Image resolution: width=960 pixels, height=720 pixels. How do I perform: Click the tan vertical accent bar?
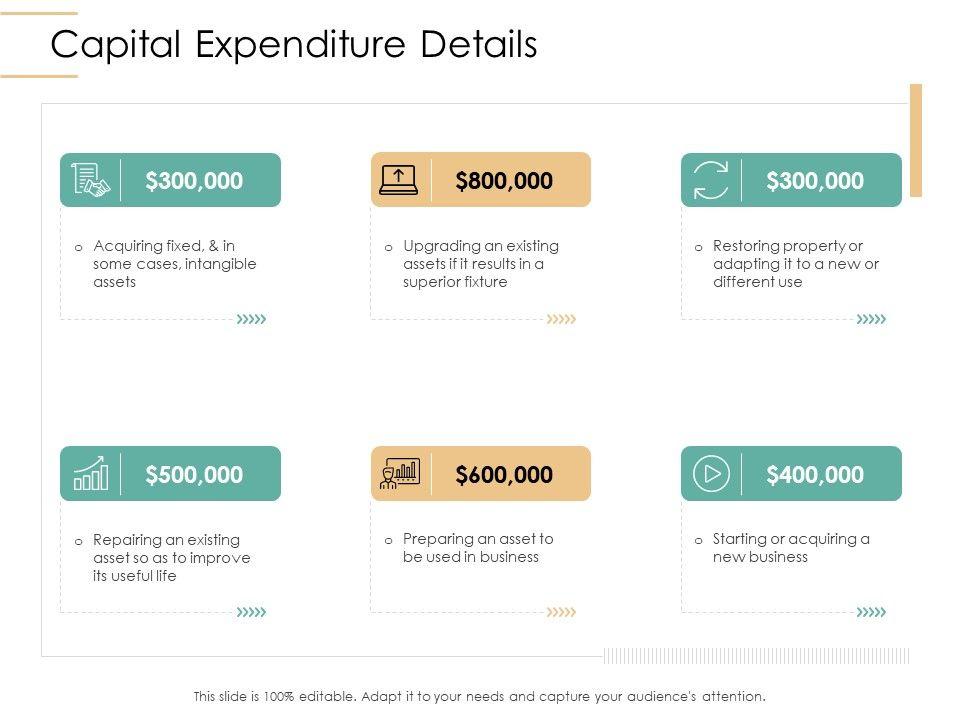point(915,139)
